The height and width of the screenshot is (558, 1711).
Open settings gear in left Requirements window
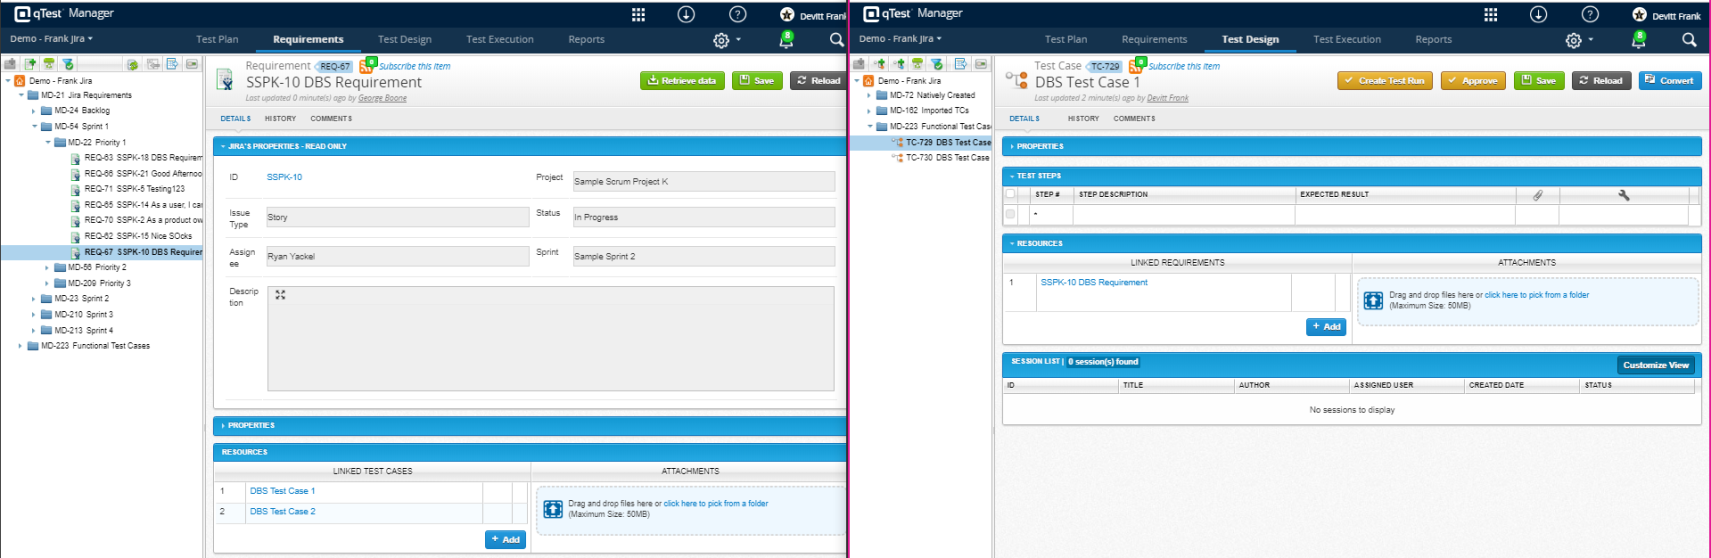pos(721,40)
